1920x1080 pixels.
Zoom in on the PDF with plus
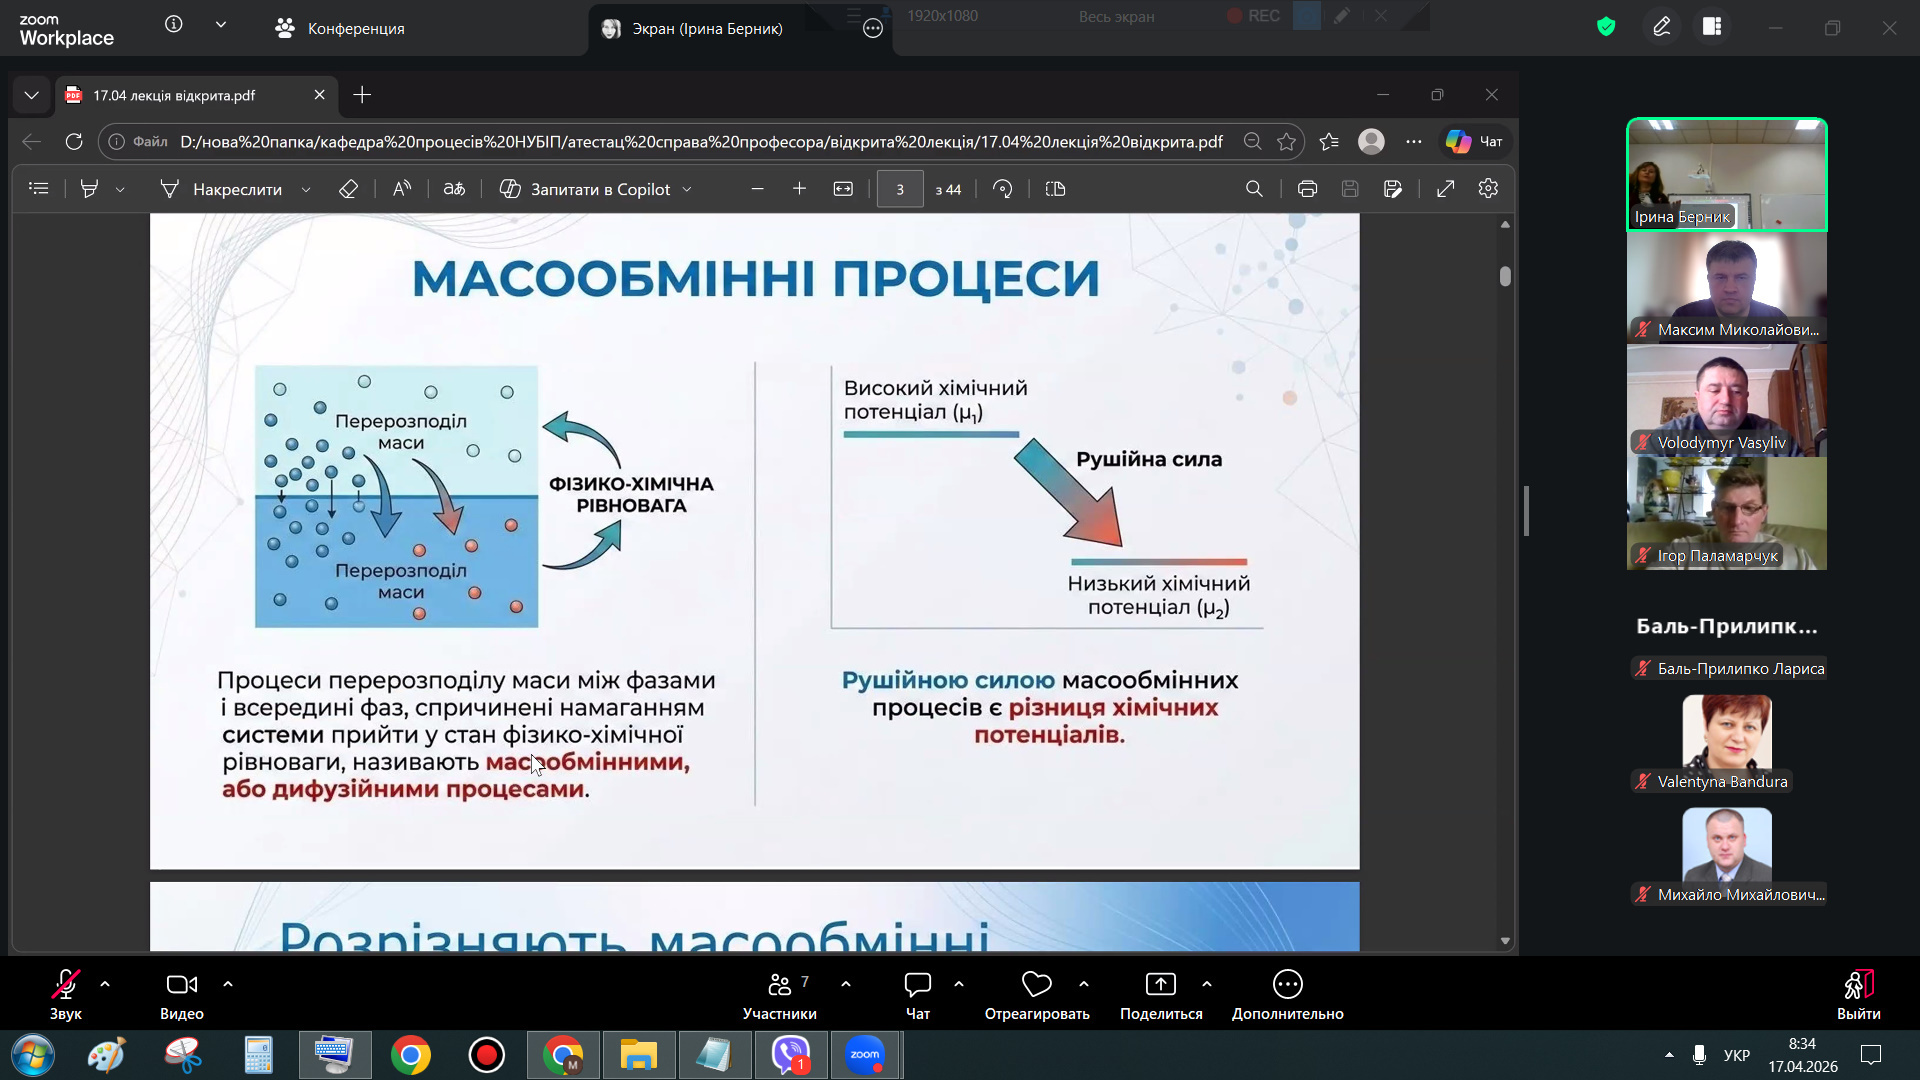click(x=799, y=189)
